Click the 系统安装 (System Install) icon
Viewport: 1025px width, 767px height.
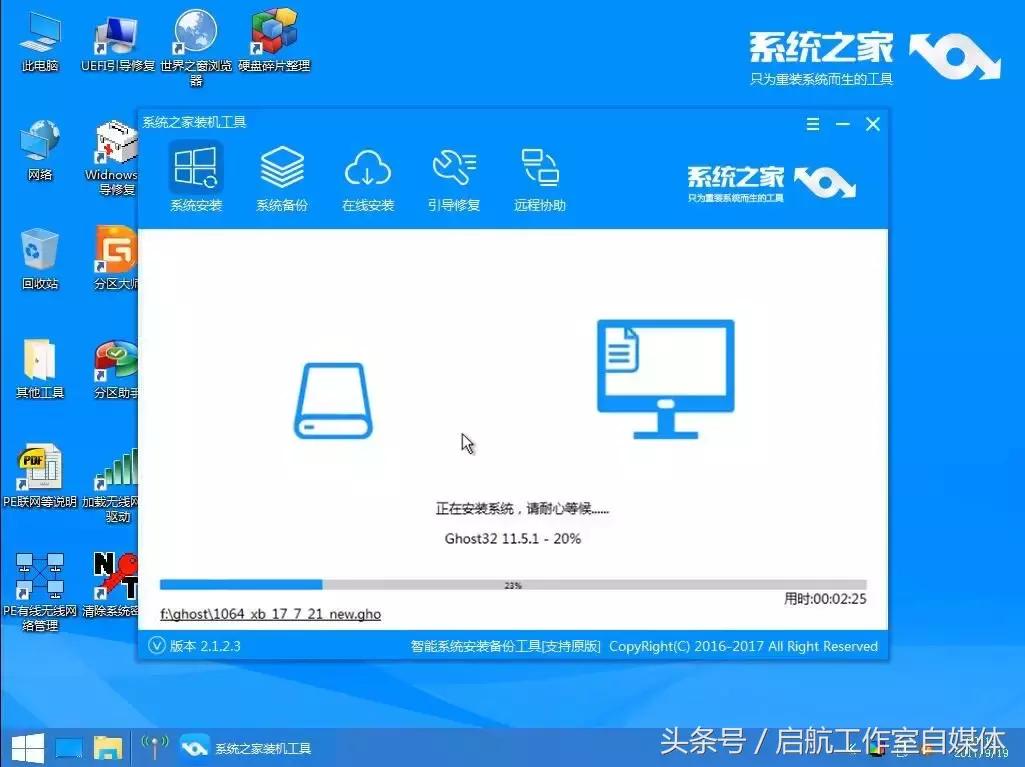coord(196,177)
